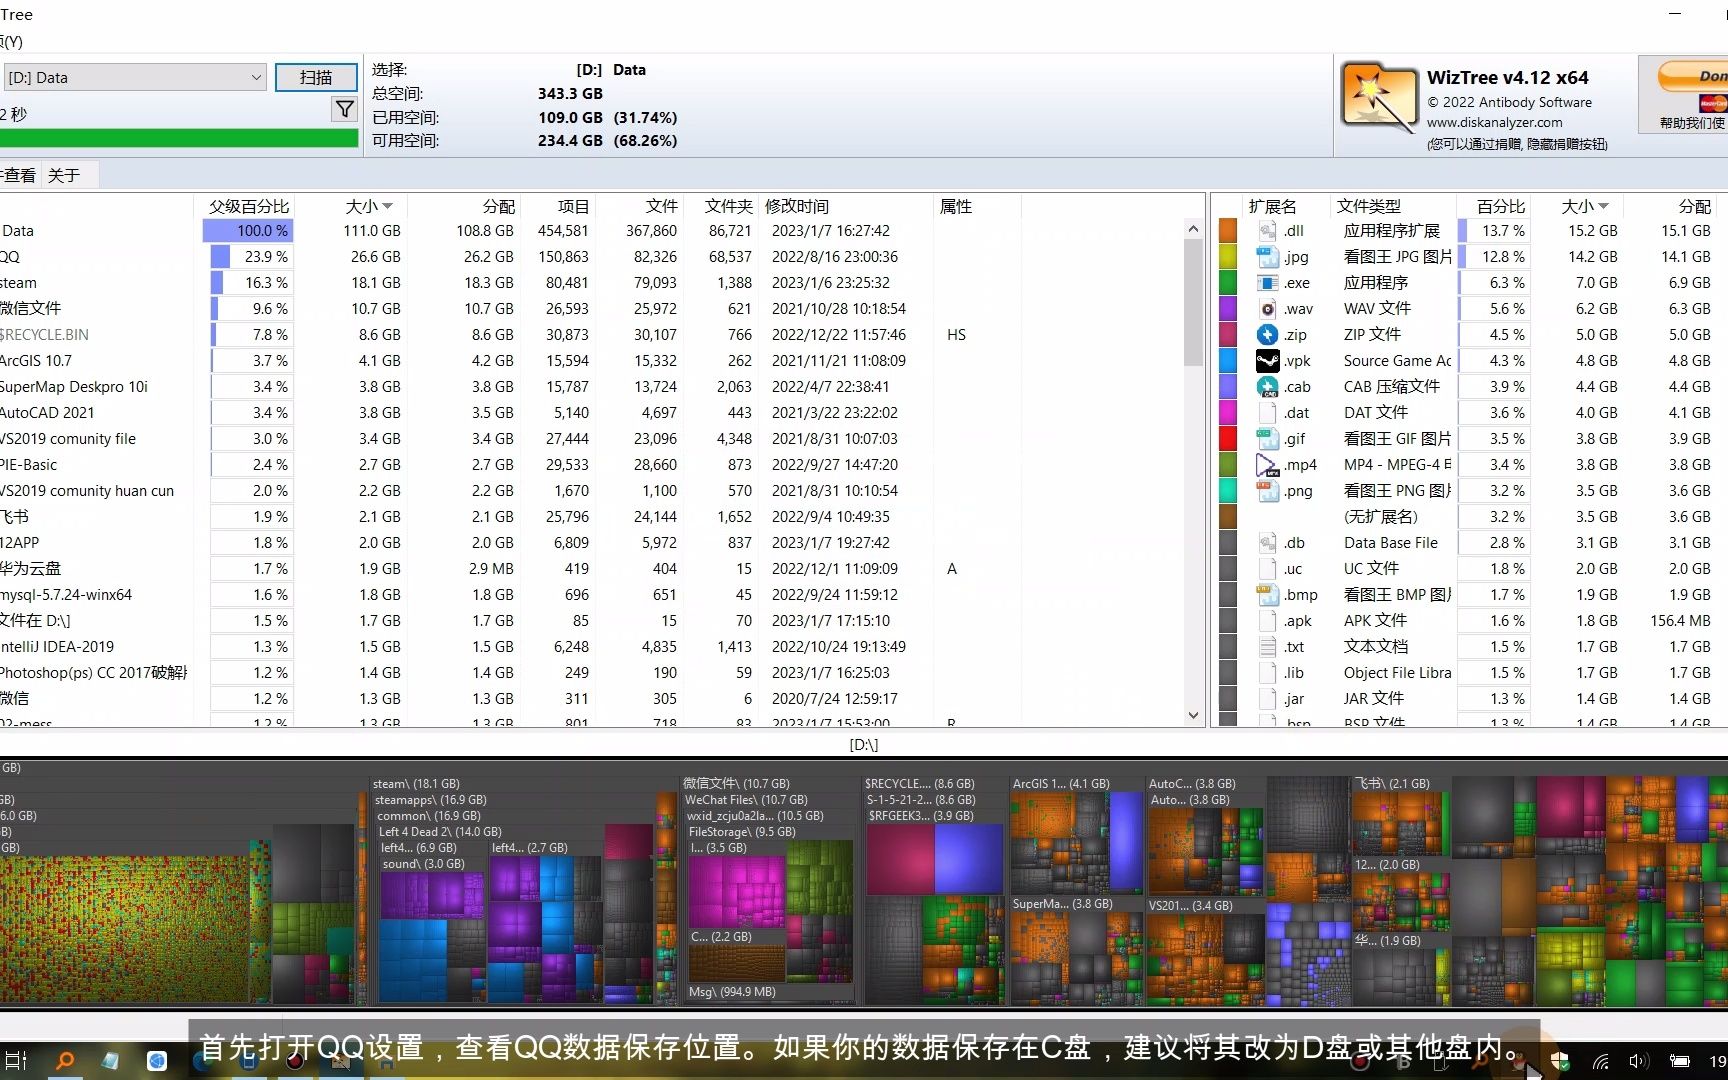The height and width of the screenshot is (1080, 1728).
Task: Click the WizTree wizard logo icon
Action: (1379, 96)
